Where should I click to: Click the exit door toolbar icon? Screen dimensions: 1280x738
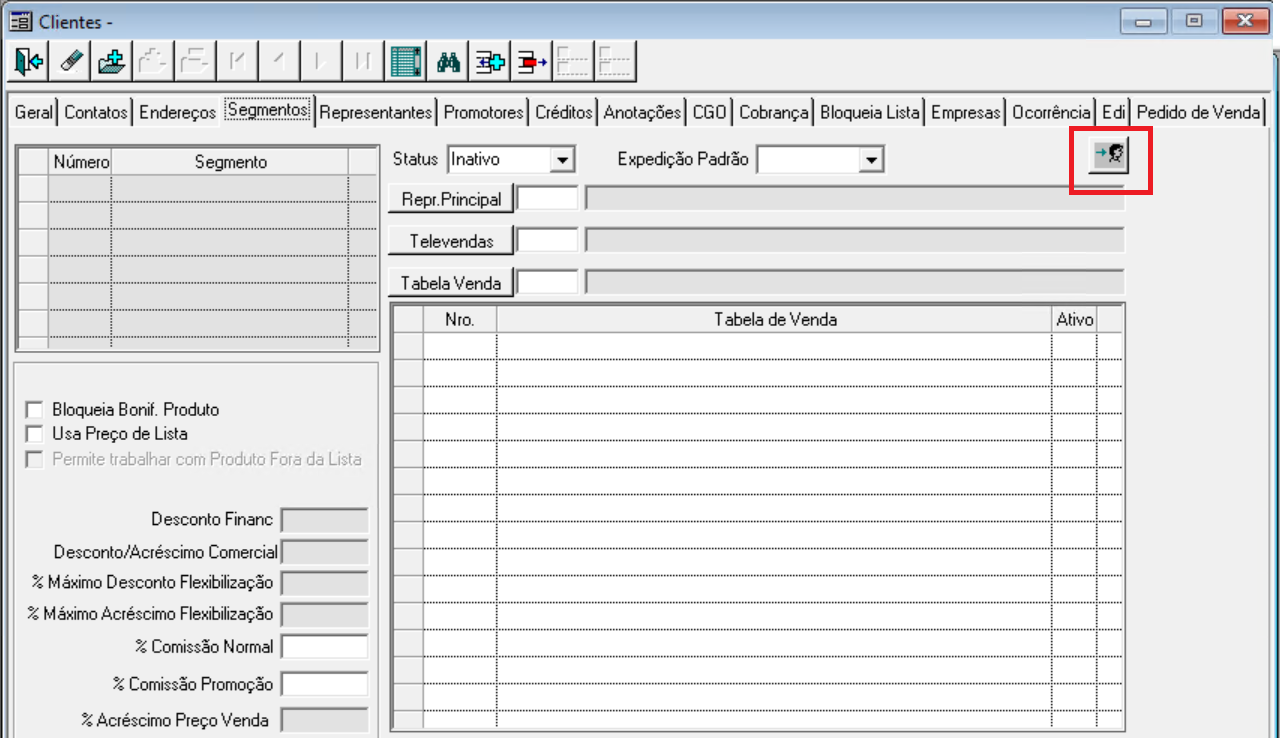coord(28,62)
